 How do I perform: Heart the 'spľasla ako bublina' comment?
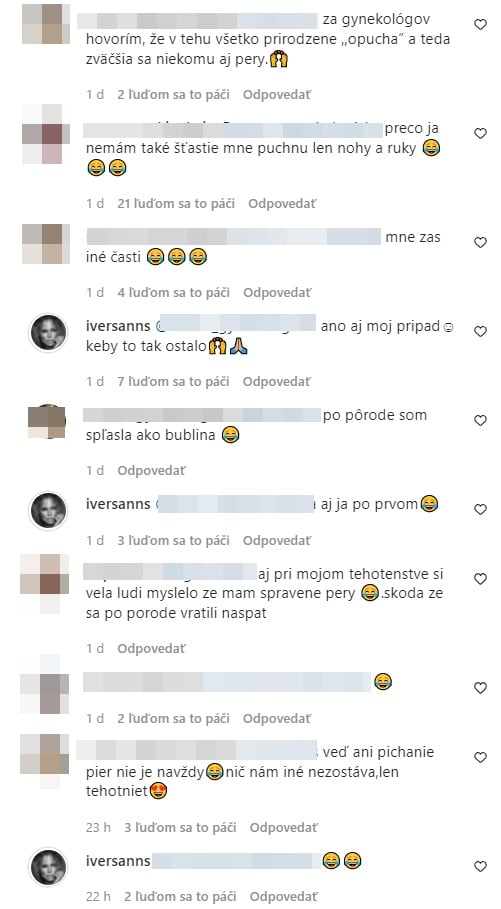[480, 420]
